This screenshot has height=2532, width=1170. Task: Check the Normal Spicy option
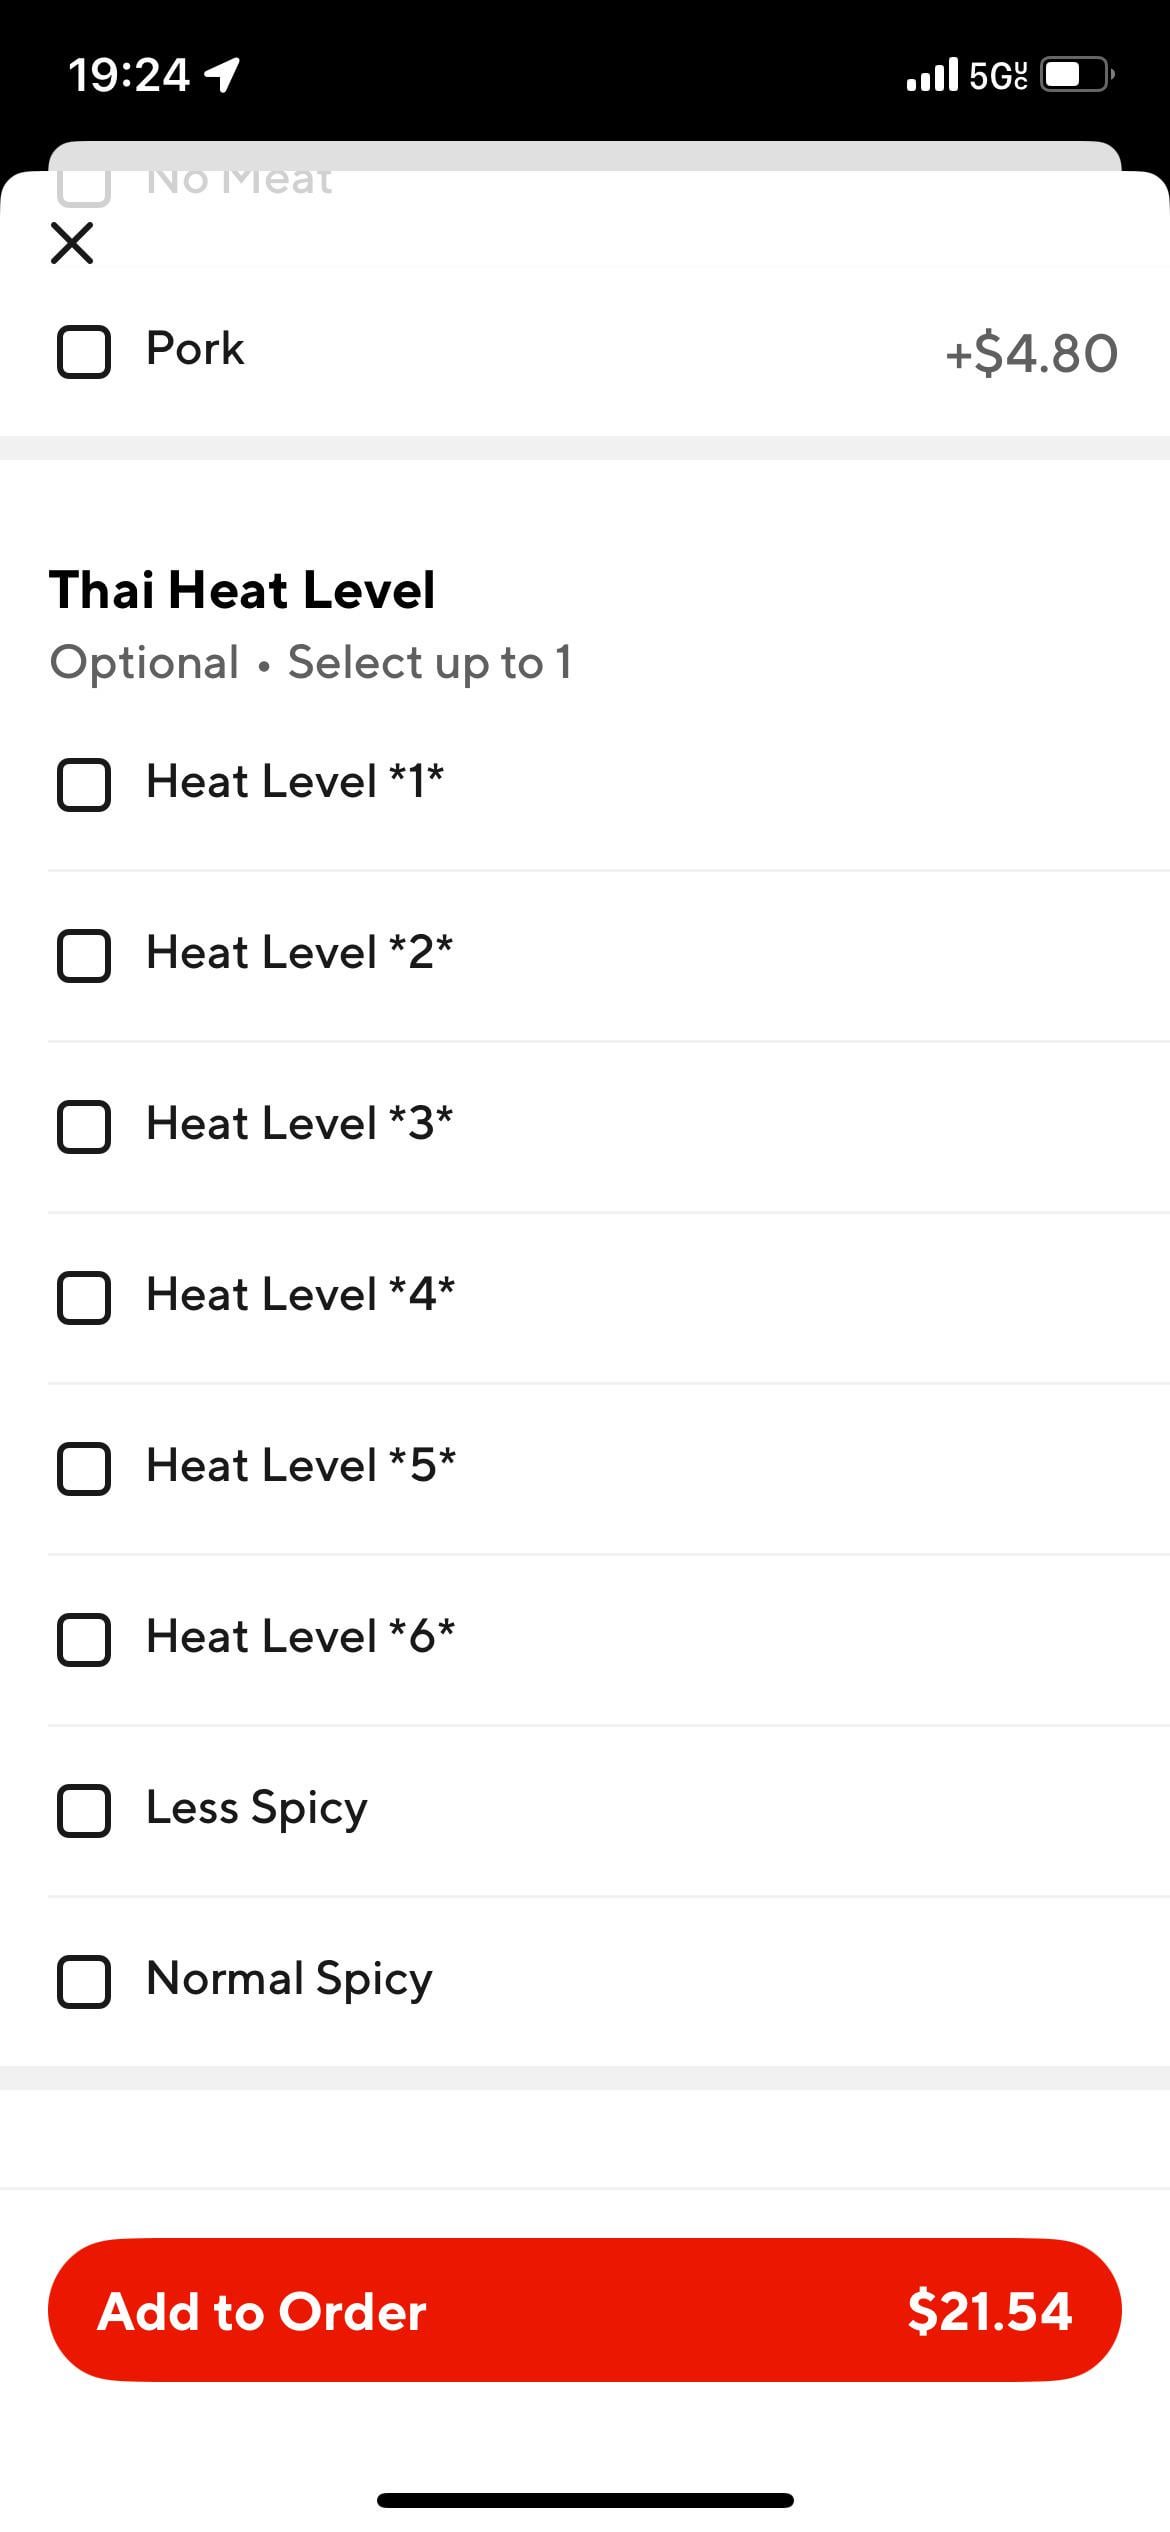[x=84, y=1981]
